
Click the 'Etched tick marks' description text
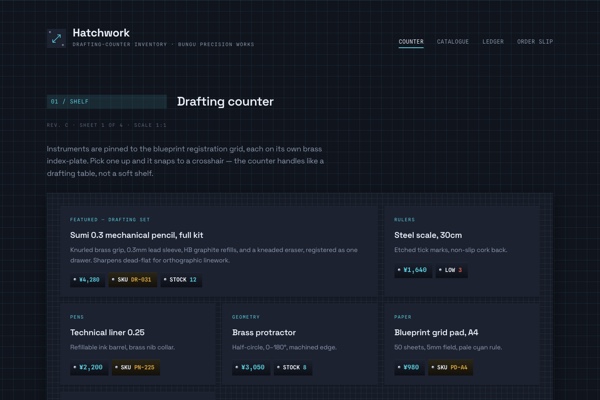tap(451, 250)
